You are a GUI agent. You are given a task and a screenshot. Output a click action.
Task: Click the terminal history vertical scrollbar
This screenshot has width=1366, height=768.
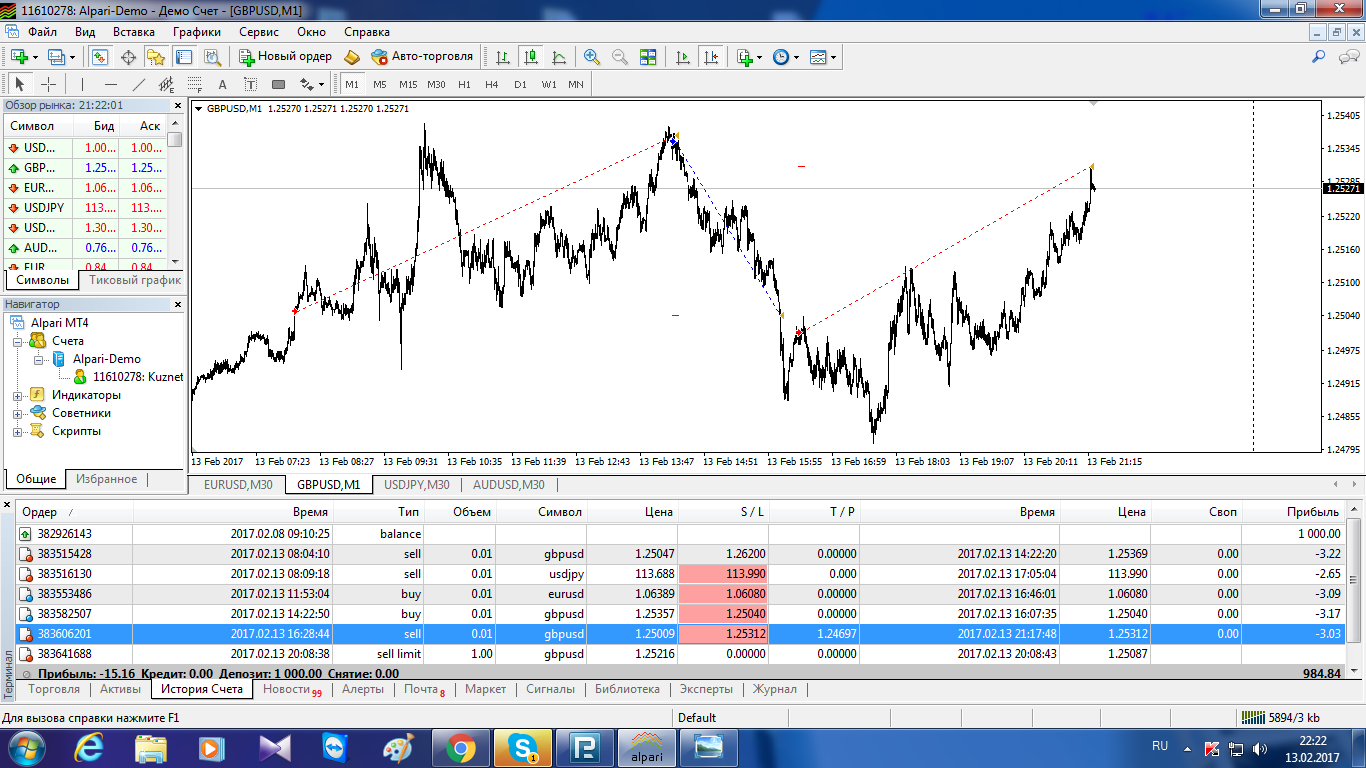[x=1354, y=592]
